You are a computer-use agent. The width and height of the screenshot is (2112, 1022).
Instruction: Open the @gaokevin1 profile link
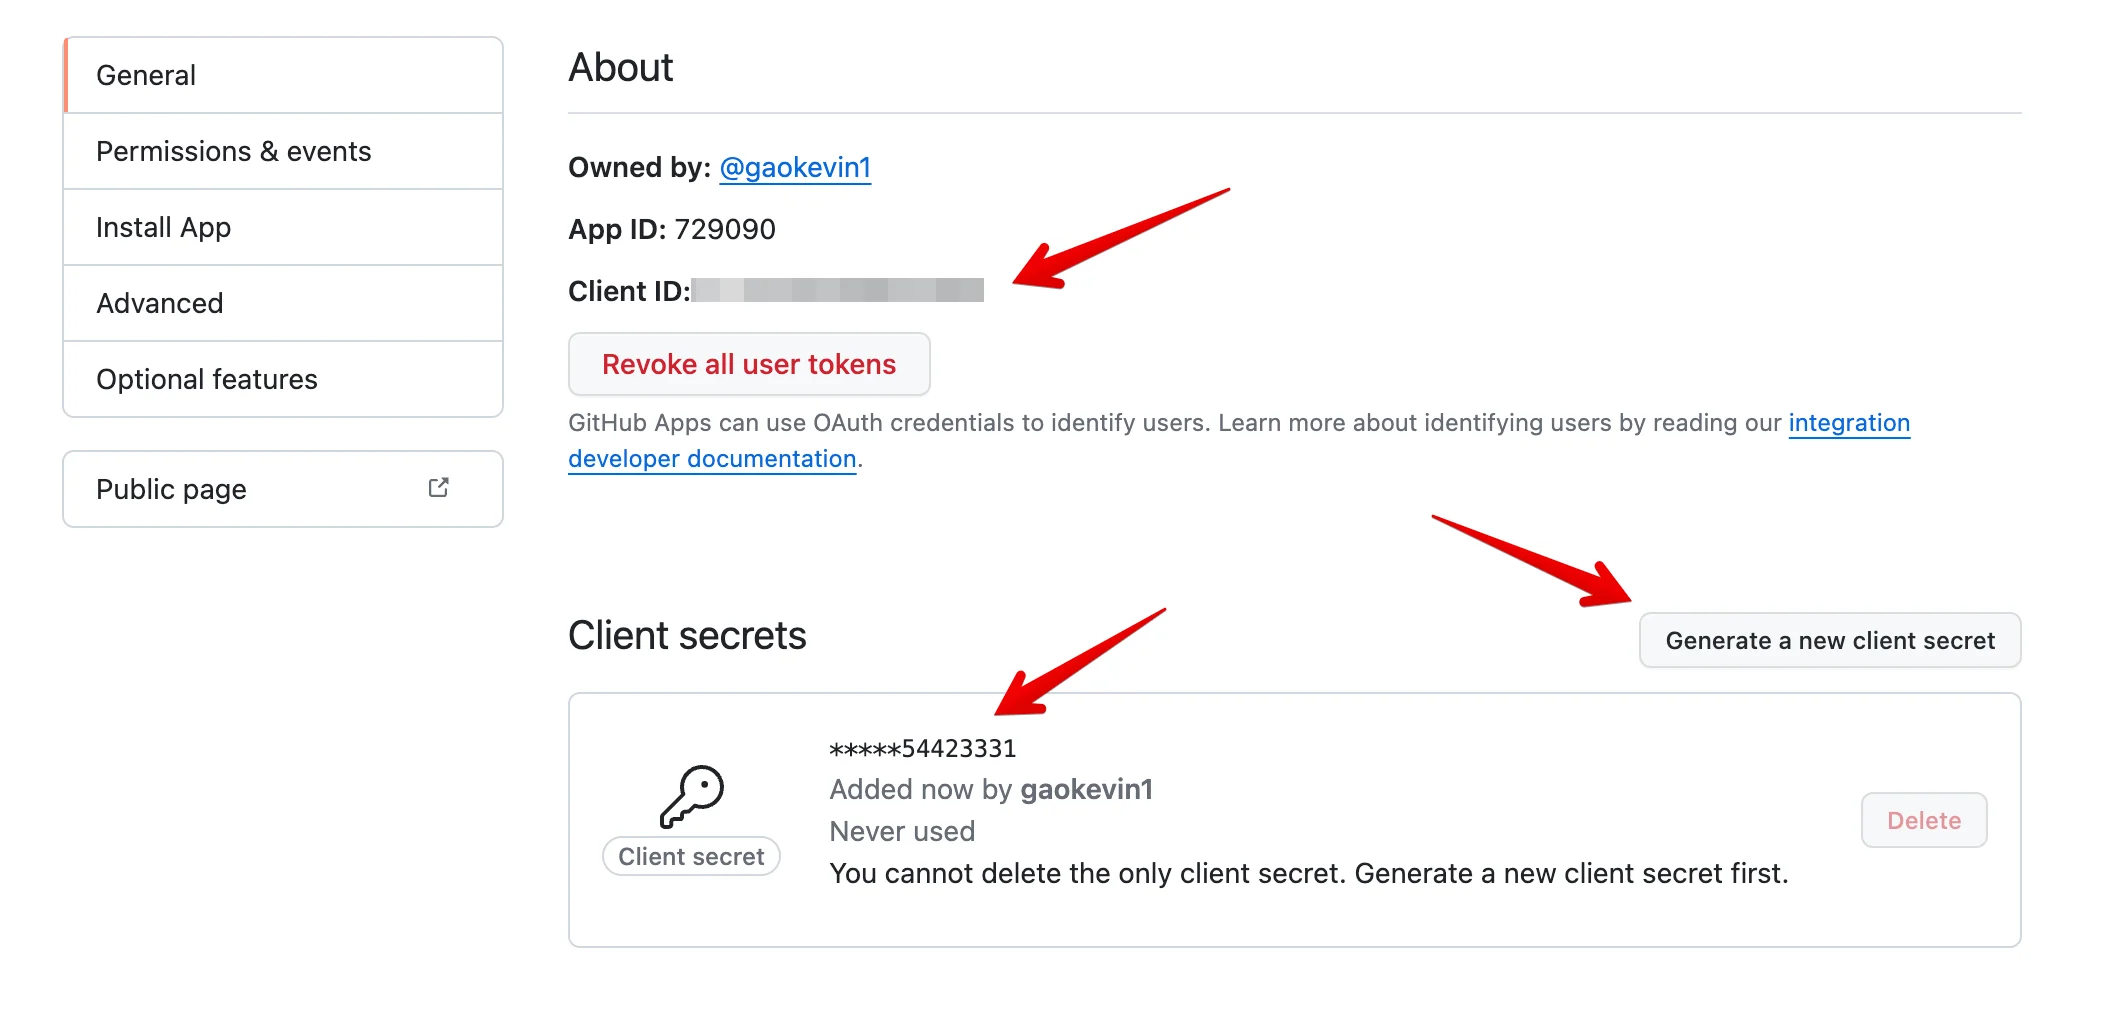(795, 168)
